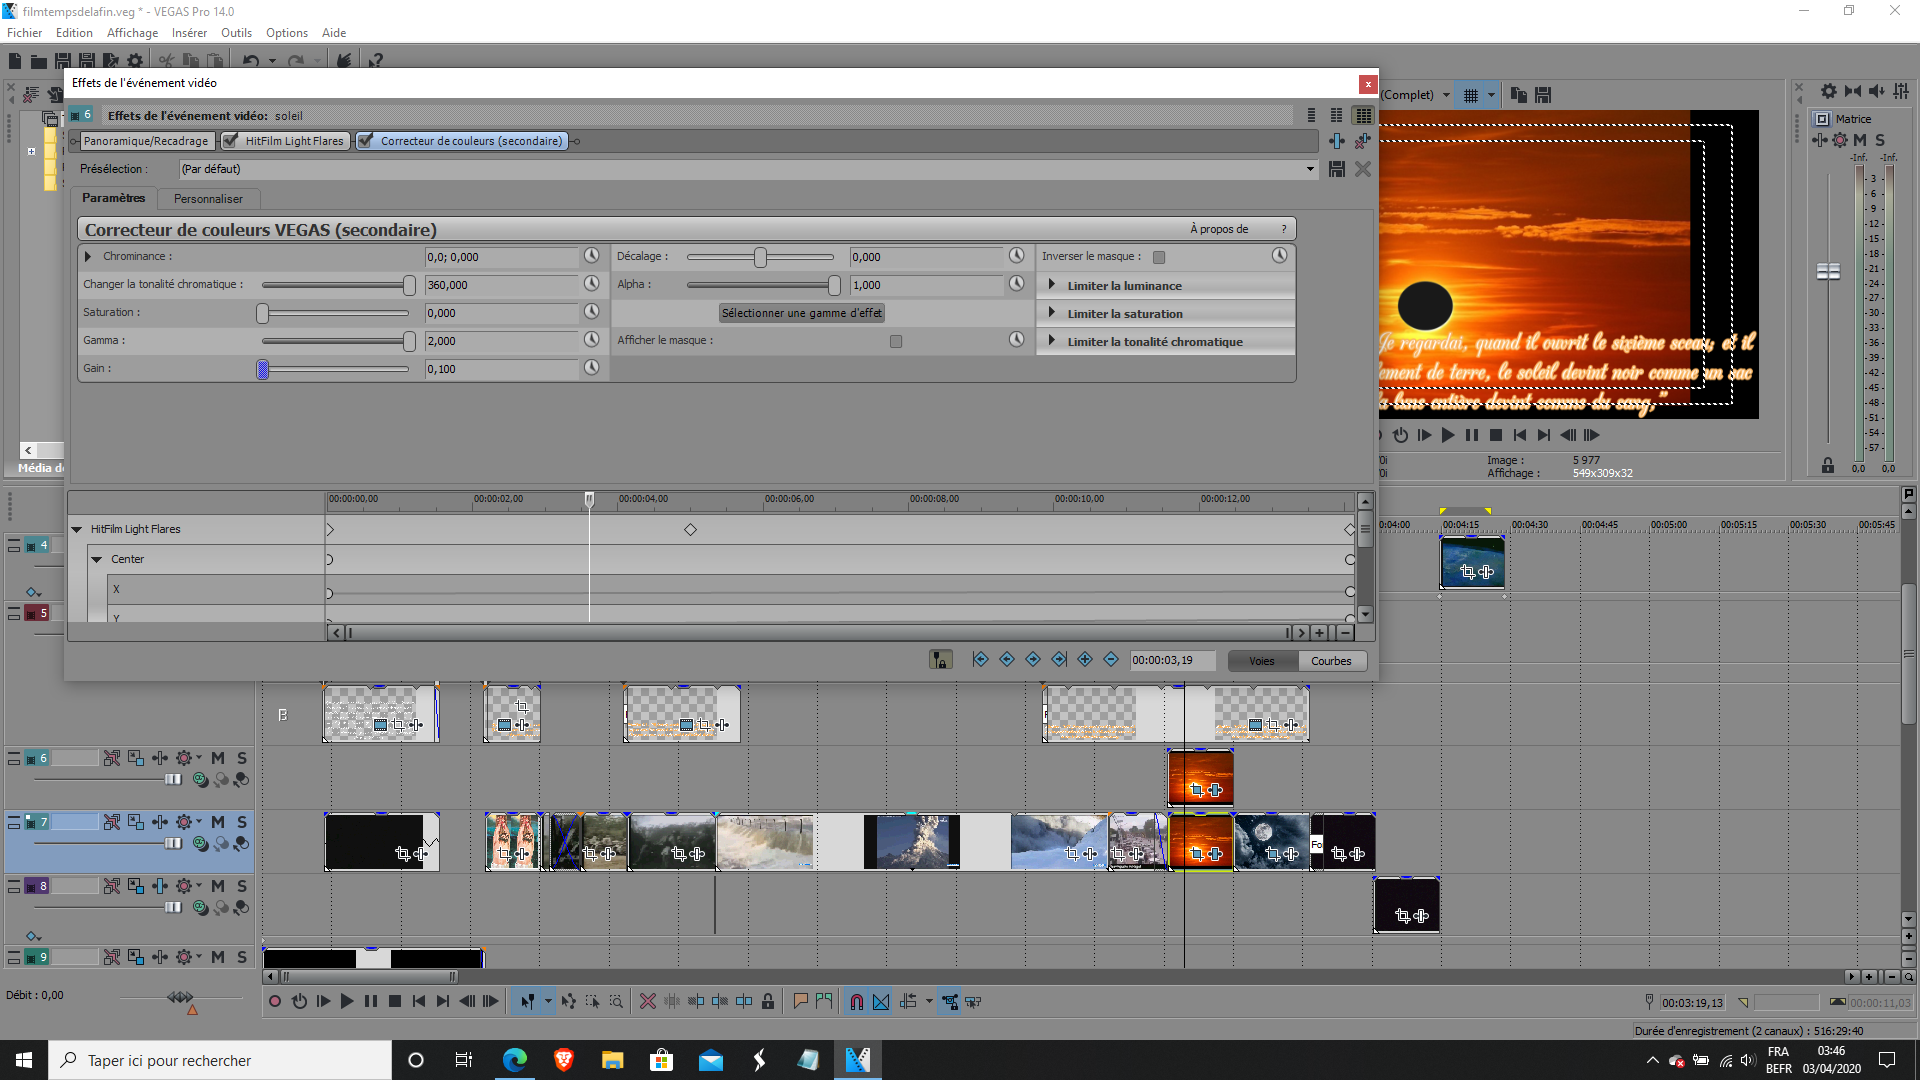Enable the Inverser le masque checkbox
1920x1080 pixels.
(1159, 257)
